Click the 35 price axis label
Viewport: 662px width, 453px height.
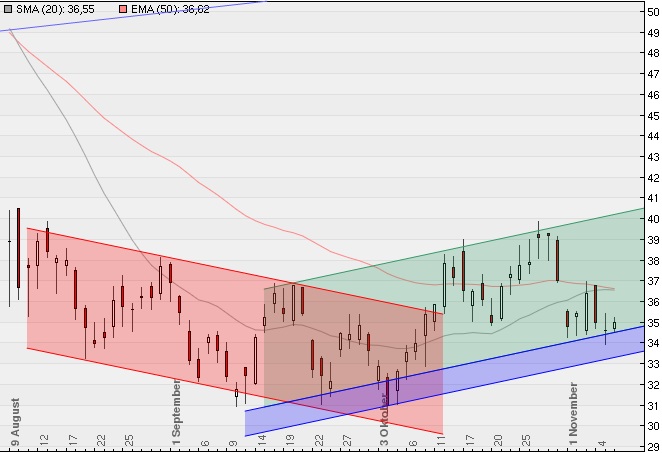[x=653, y=323]
